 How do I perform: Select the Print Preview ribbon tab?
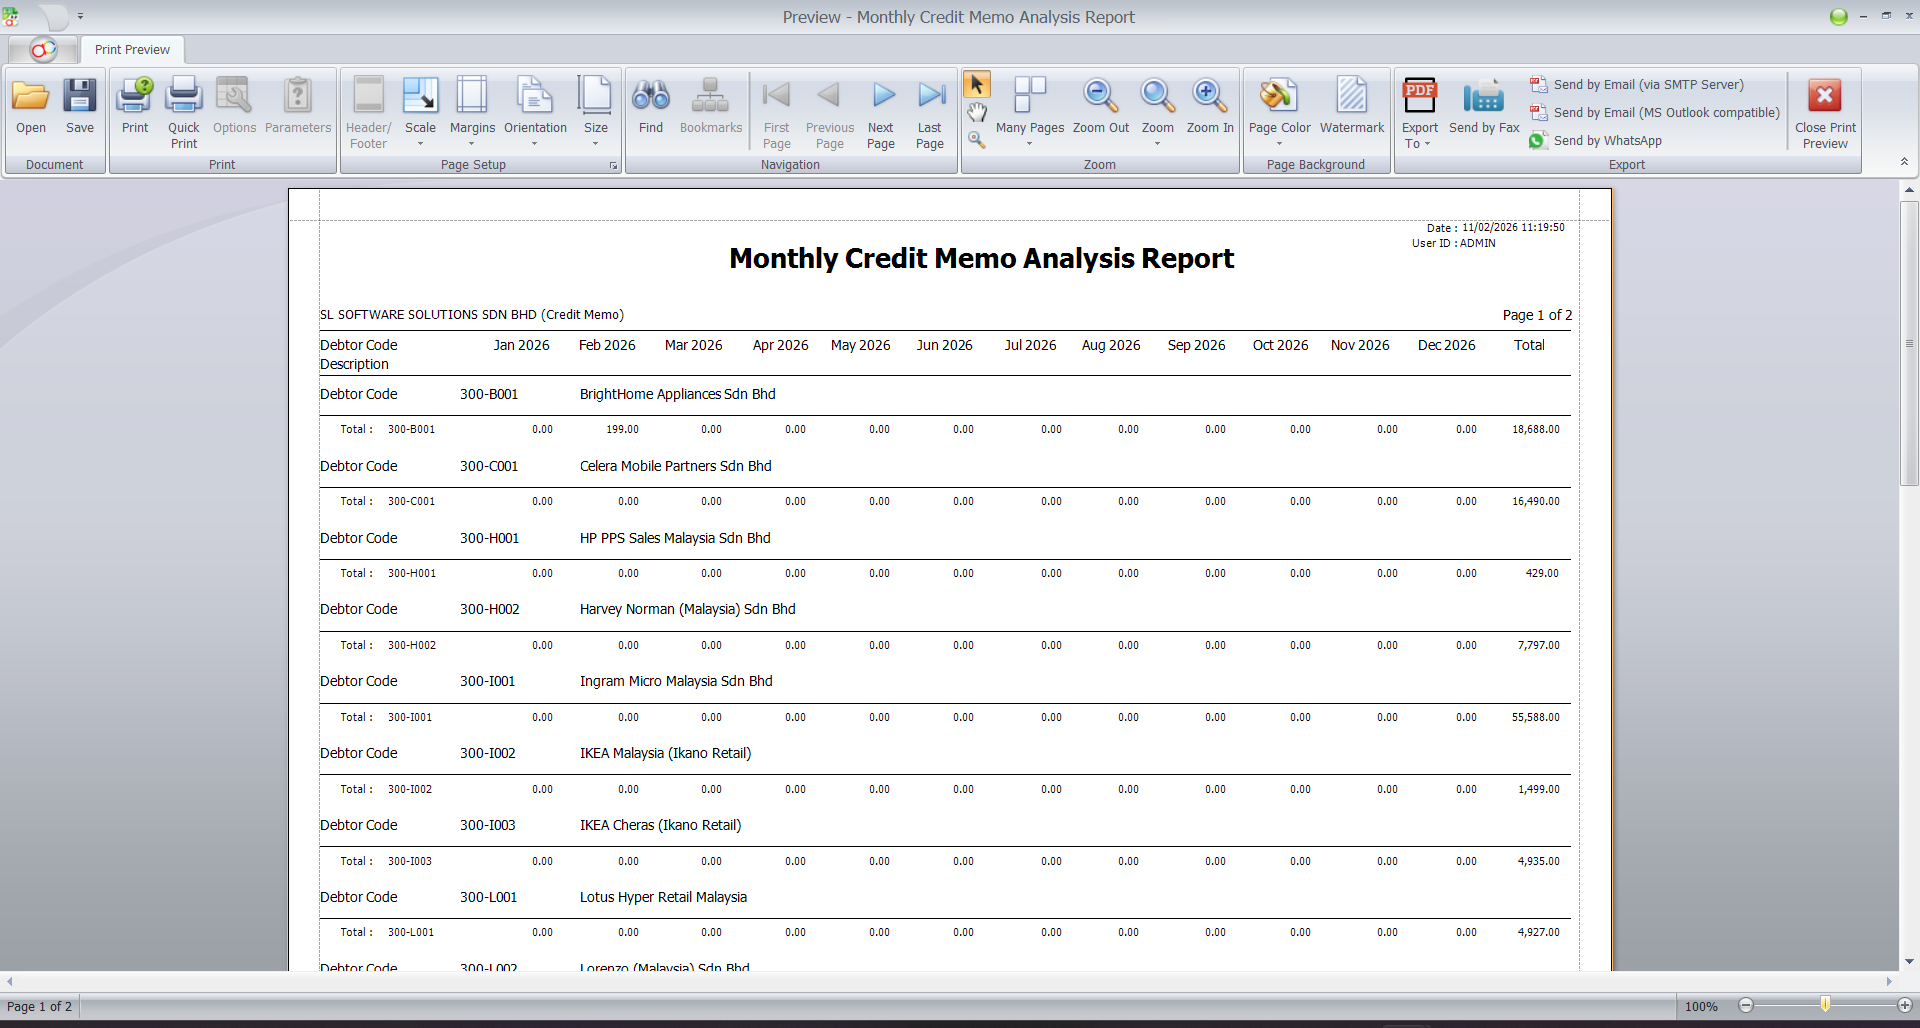131,49
